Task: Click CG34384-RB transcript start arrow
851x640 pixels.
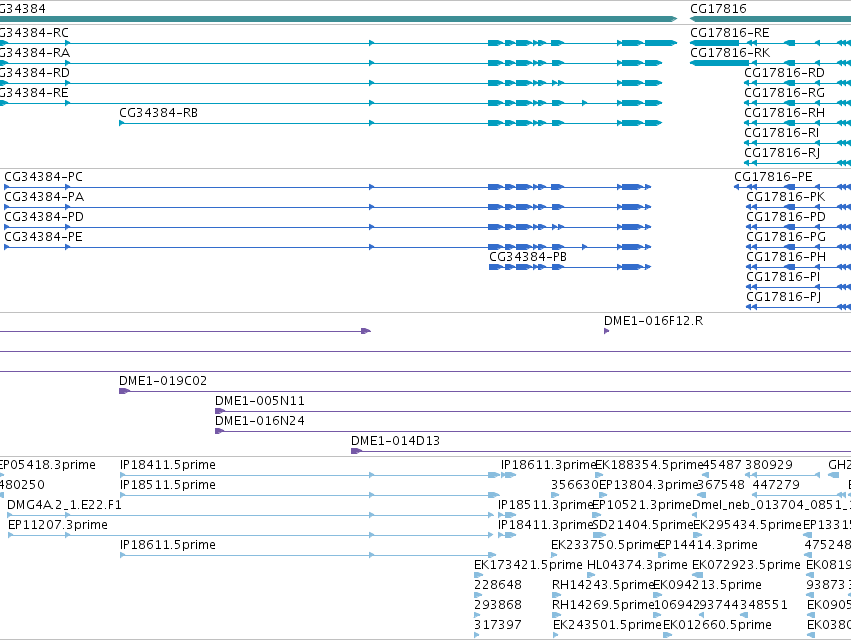Action: click(122, 123)
